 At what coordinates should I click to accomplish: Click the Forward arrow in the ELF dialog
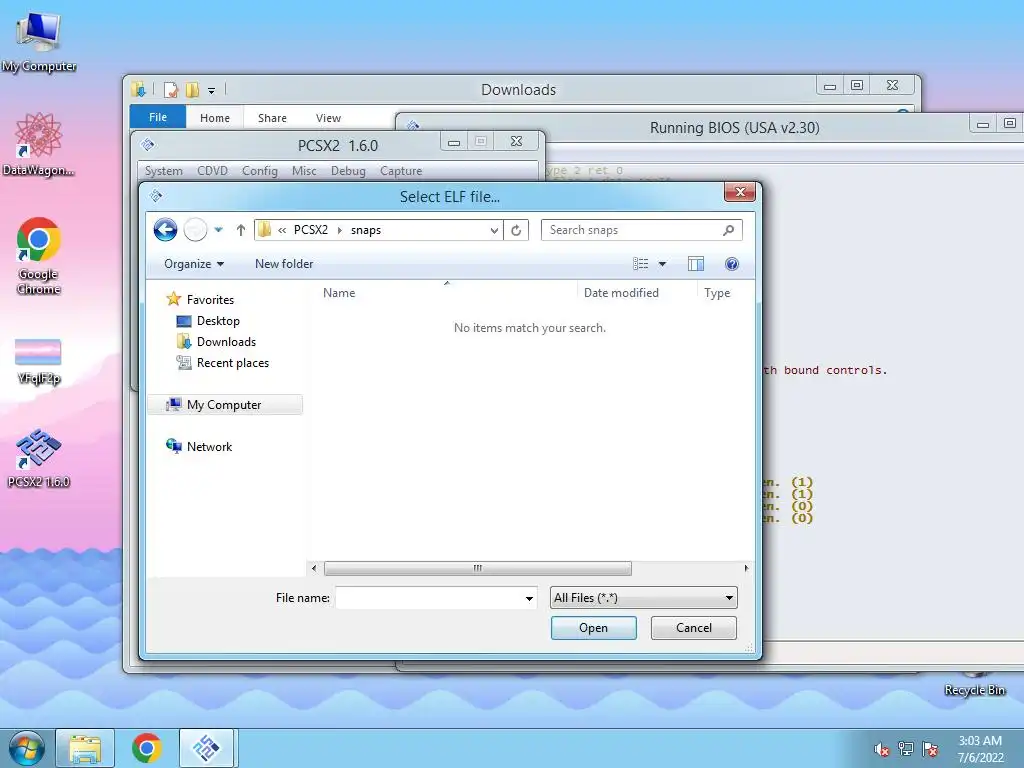tap(195, 230)
